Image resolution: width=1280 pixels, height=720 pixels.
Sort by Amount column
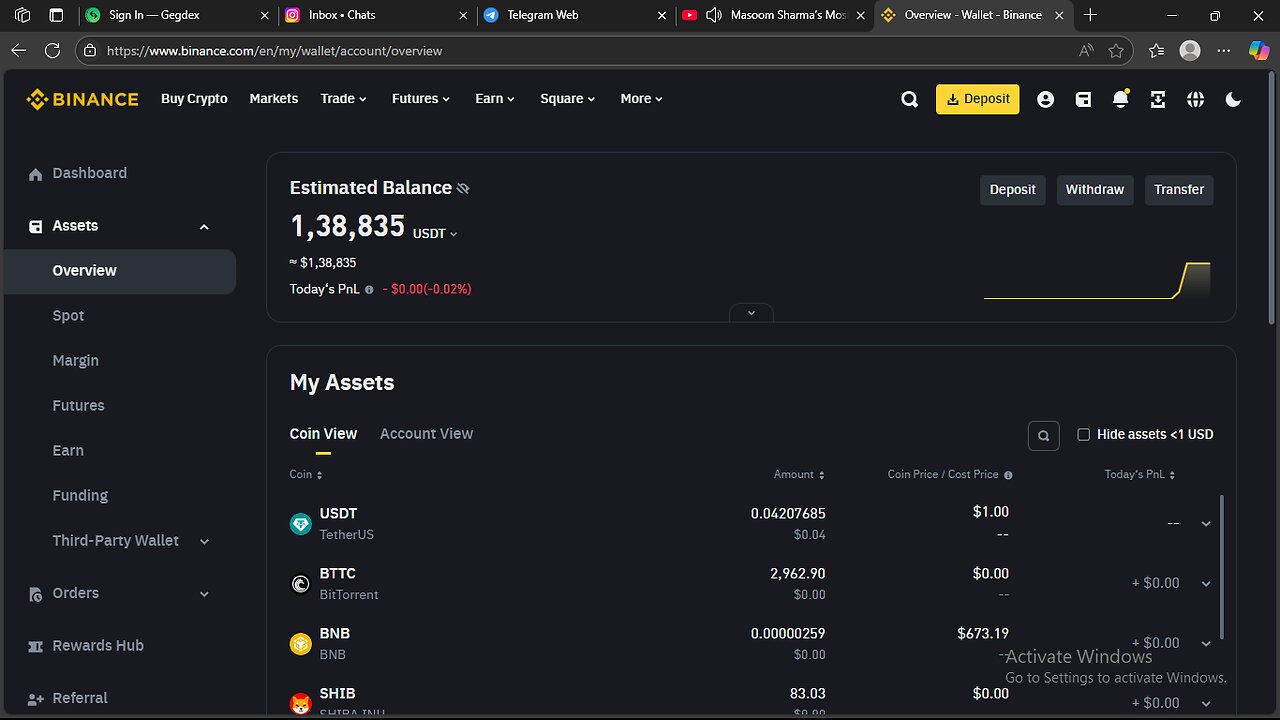pyautogui.click(x=799, y=474)
